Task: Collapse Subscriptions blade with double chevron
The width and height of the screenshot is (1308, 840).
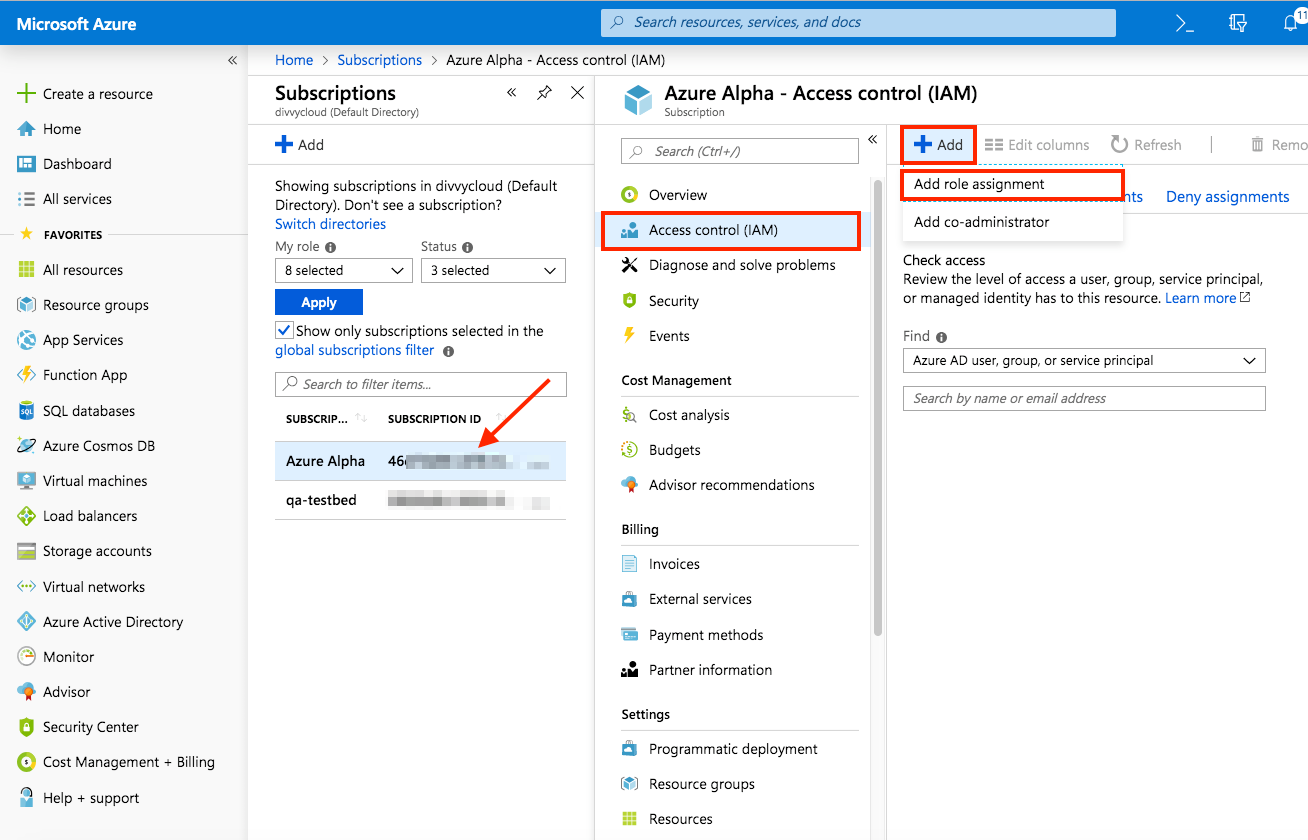Action: (511, 93)
